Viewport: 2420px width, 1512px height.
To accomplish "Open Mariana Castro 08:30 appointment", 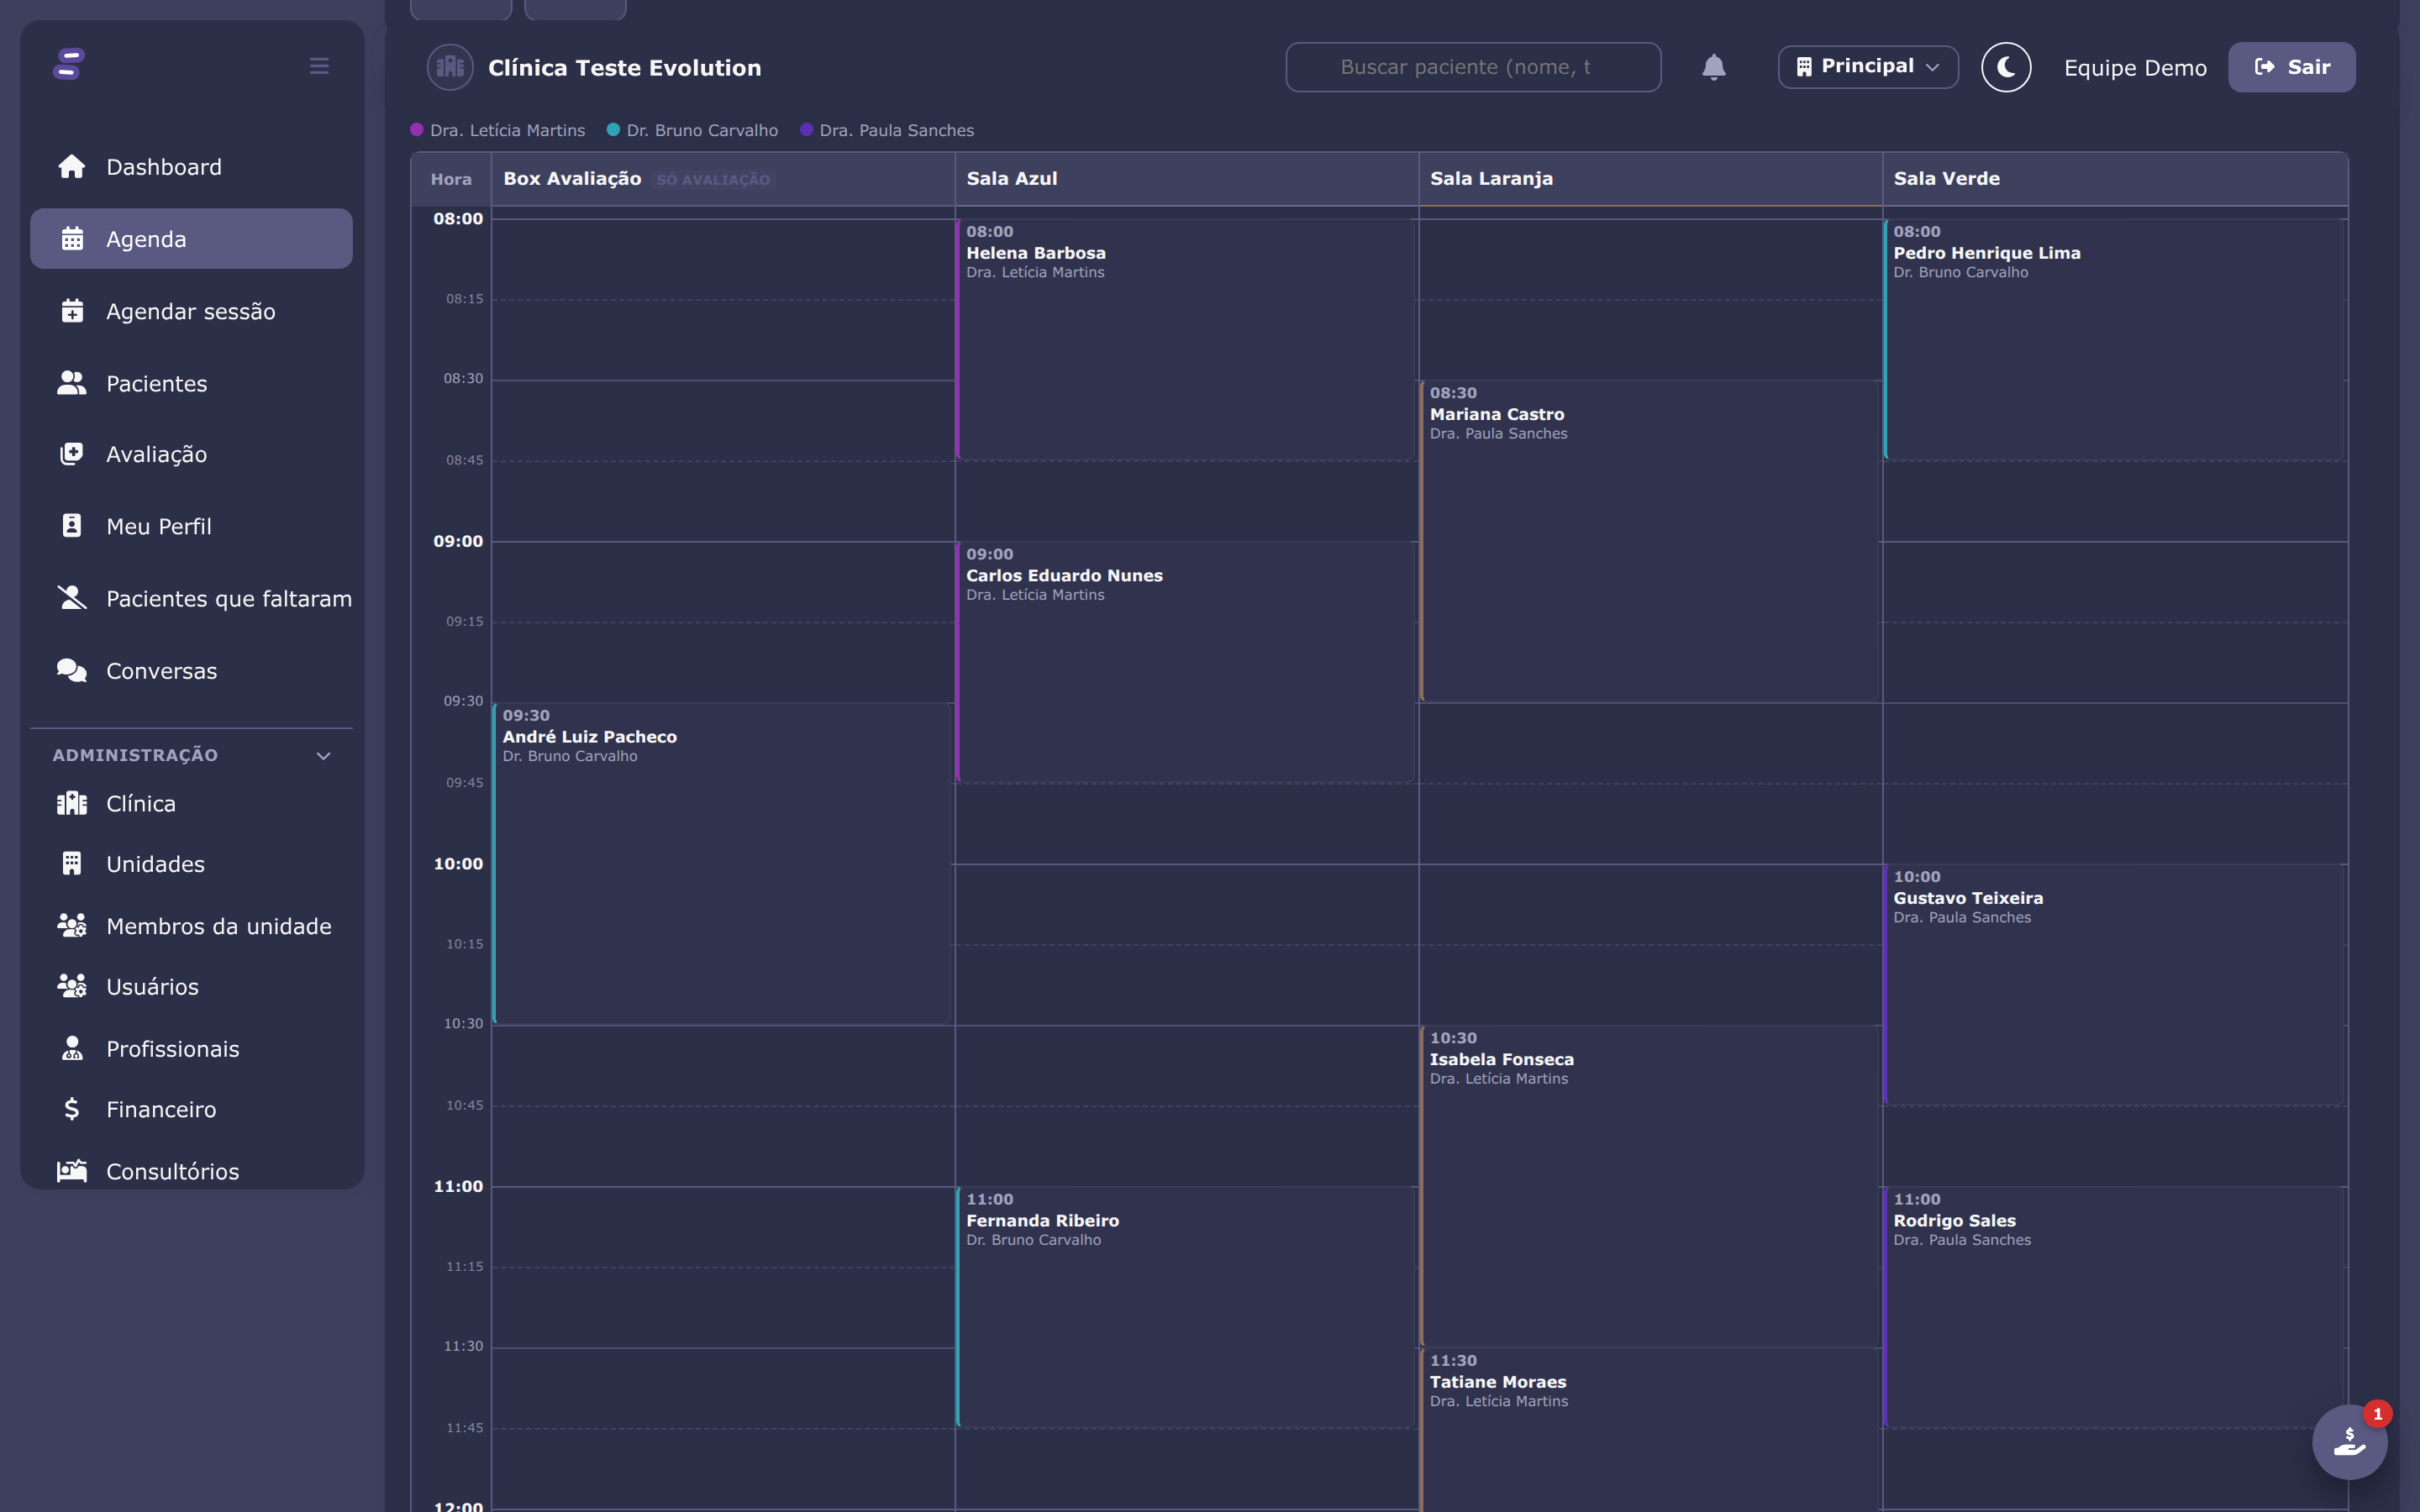I will pos(1650,541).
